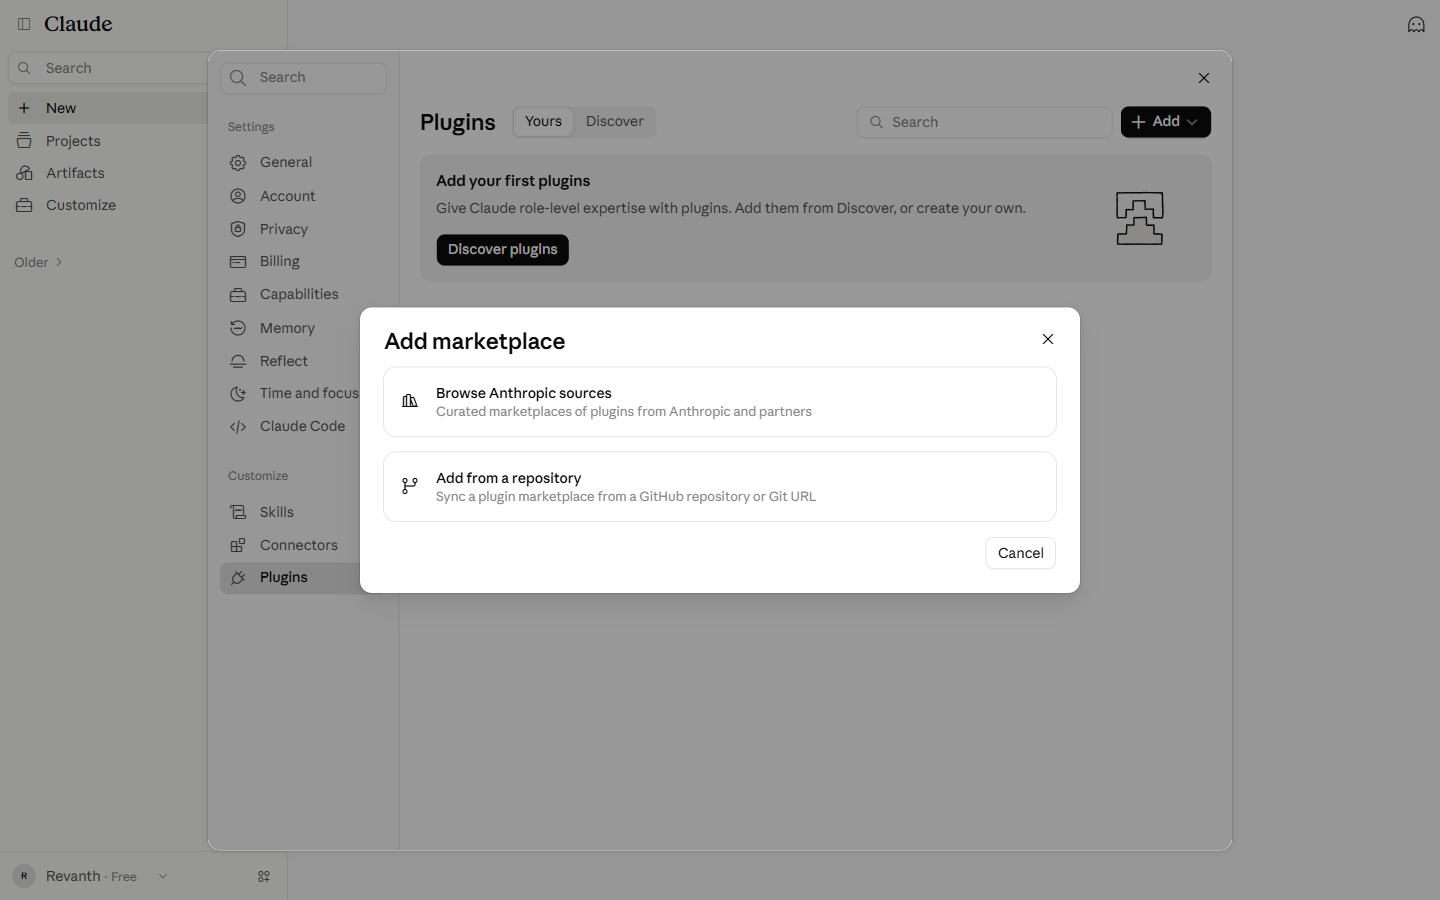
Task: Click the Artifacts icon in left sidebar
Action: click(24, 173)
